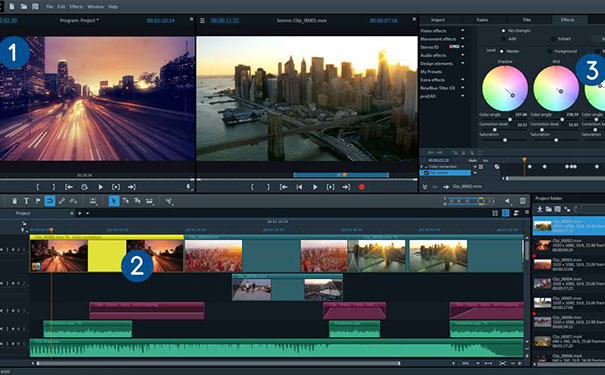The width and height of the screenshot is (605, 375).
Task: Click the long green audio clip on bottom track
Action: (x=276, y=348)
